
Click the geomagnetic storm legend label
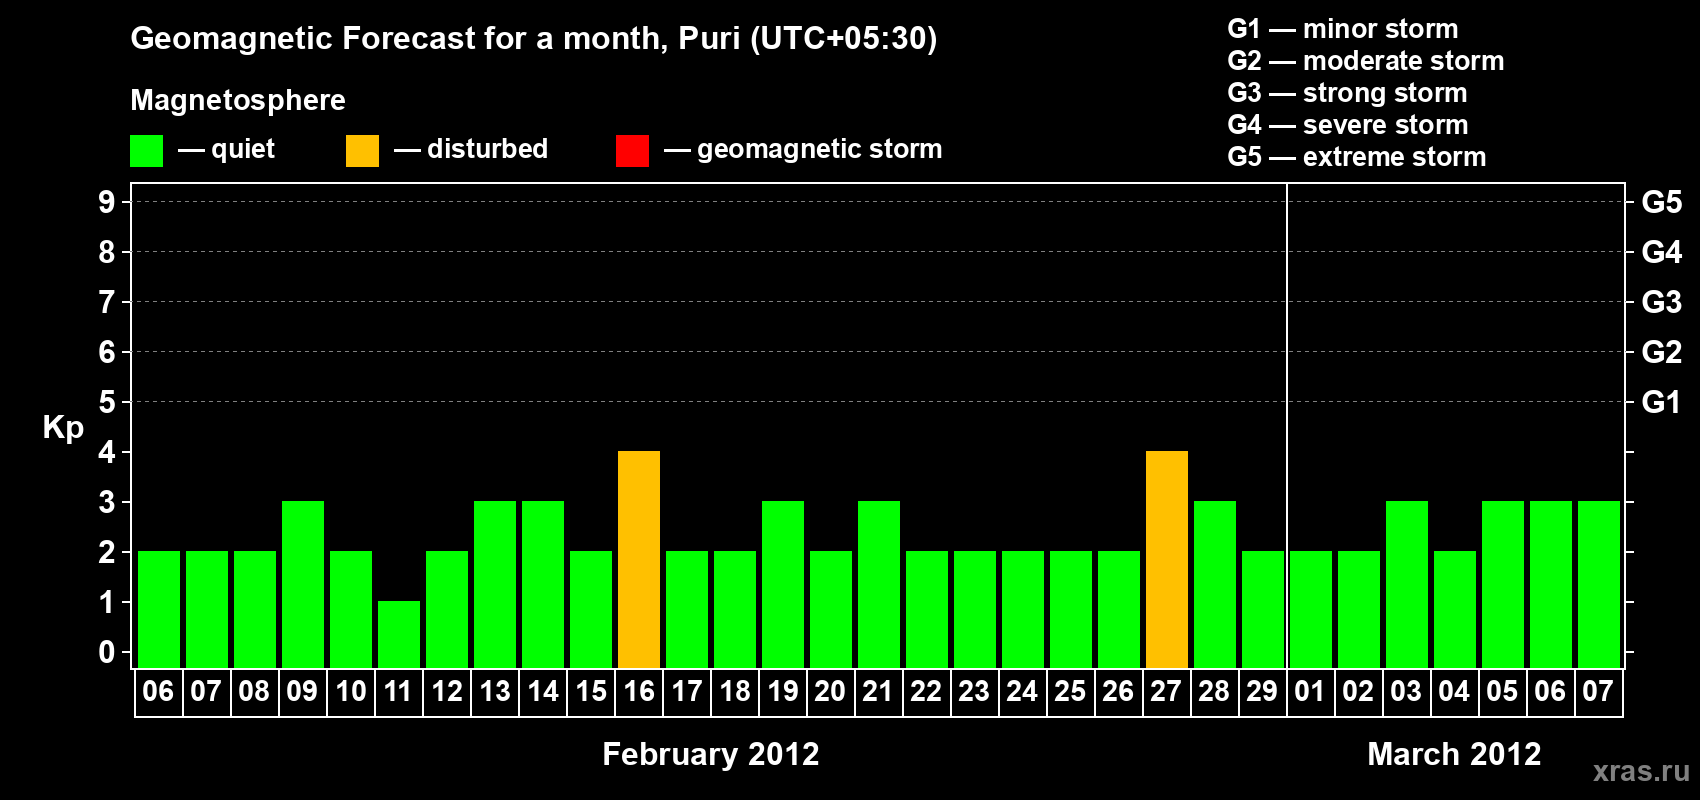click(x=819, y=149)
